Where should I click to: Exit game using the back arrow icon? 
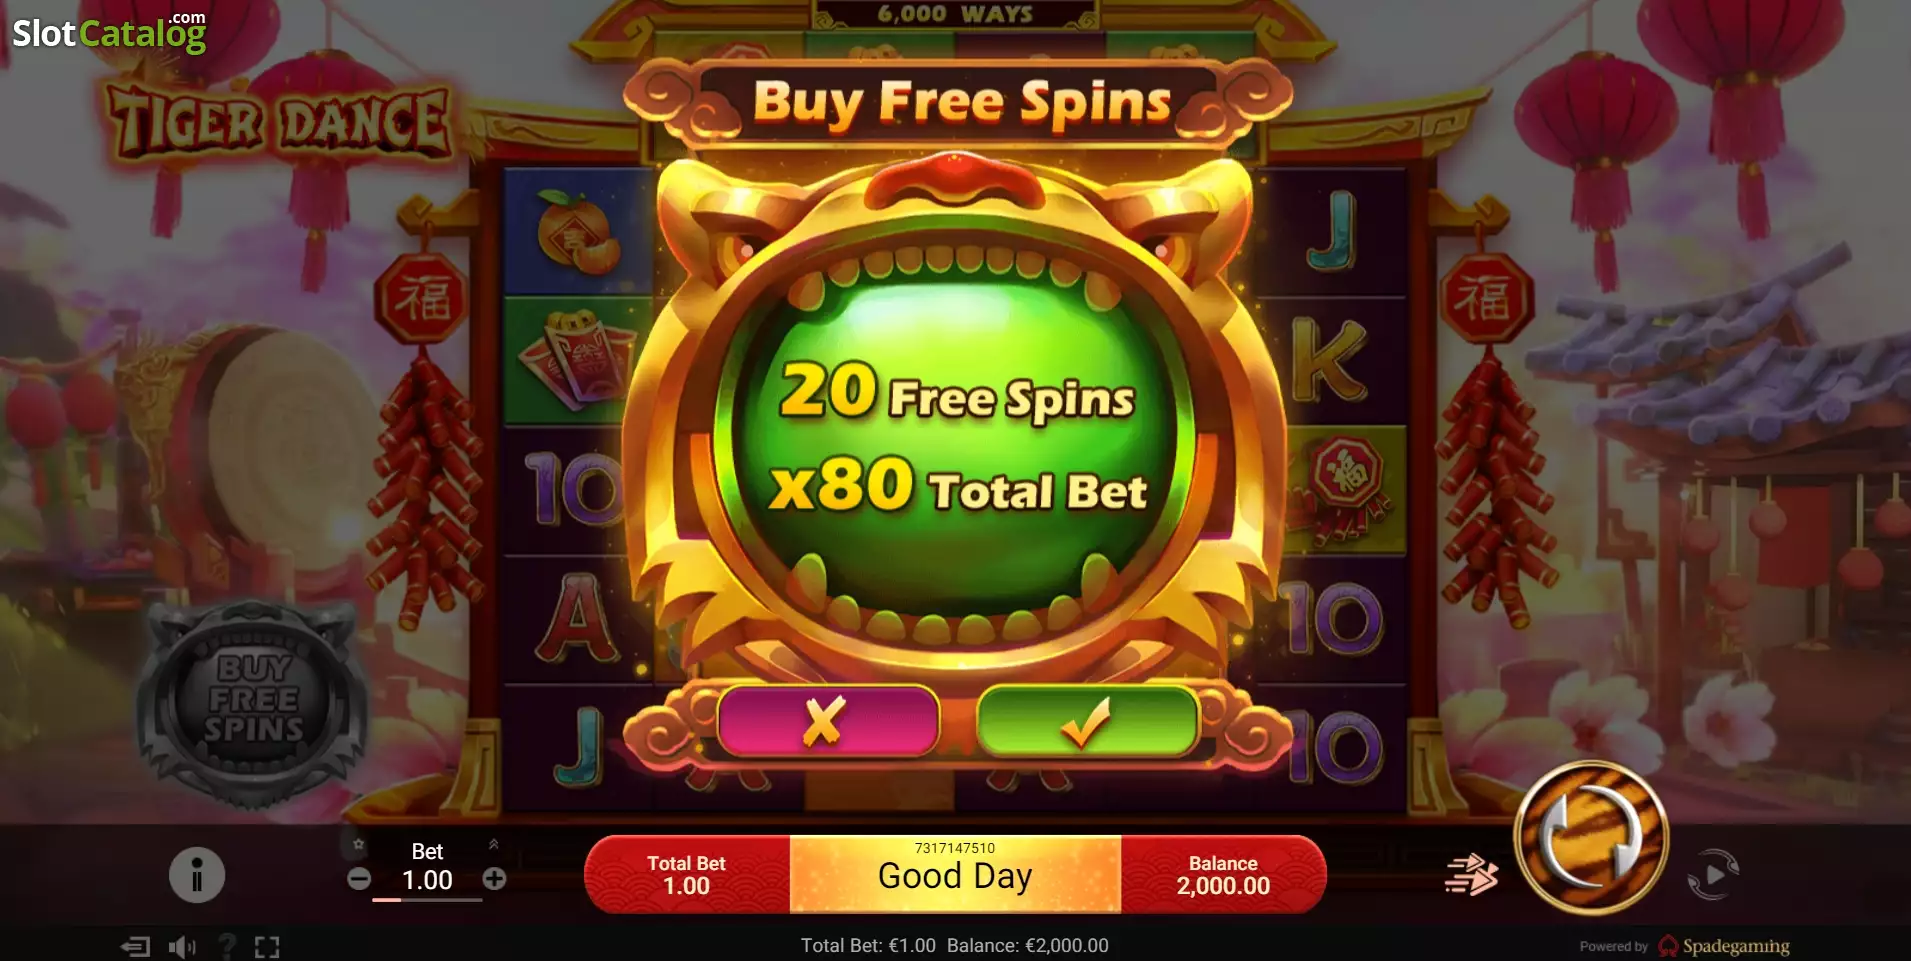[135, 946]
